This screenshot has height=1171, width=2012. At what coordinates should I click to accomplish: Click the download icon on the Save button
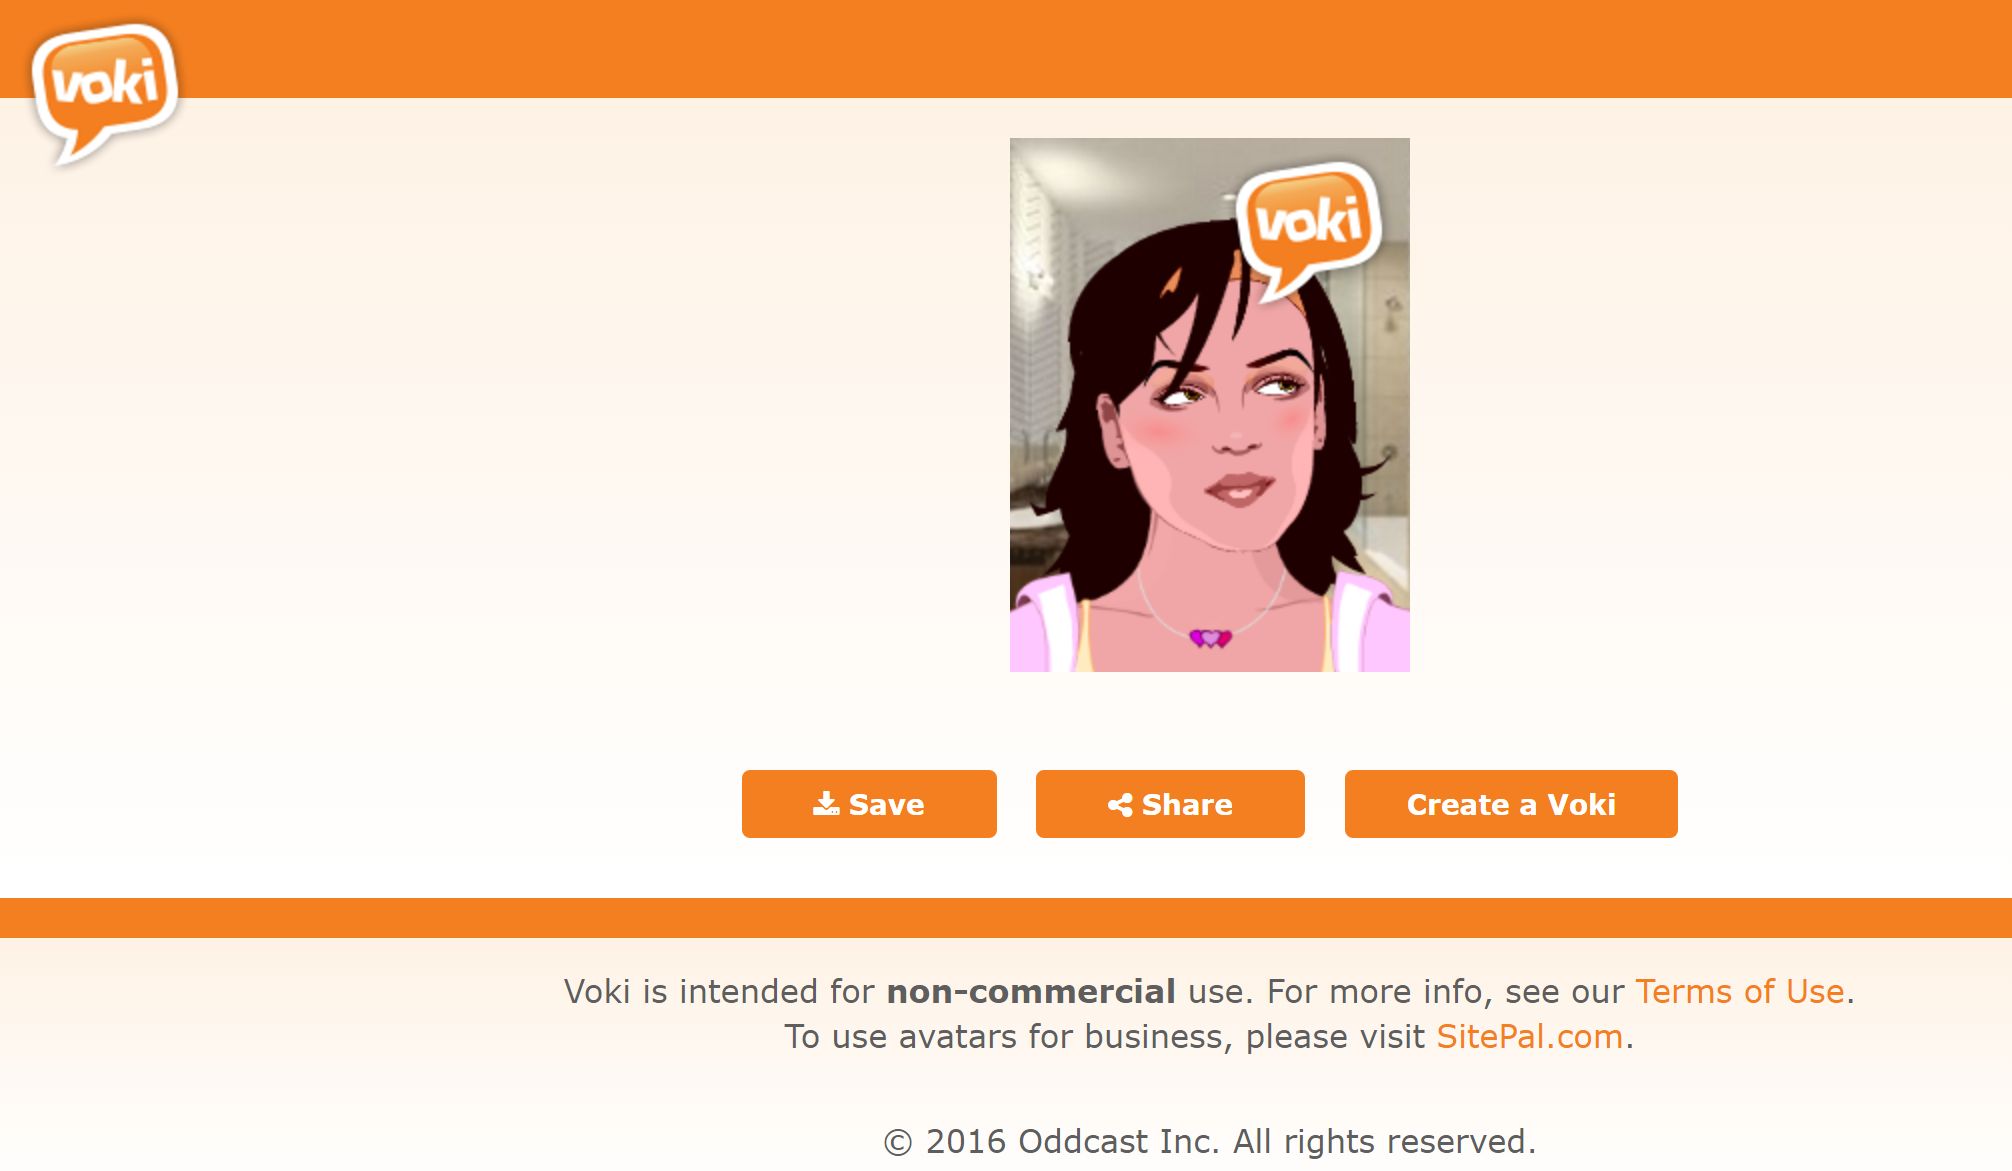tap(825, 804)
